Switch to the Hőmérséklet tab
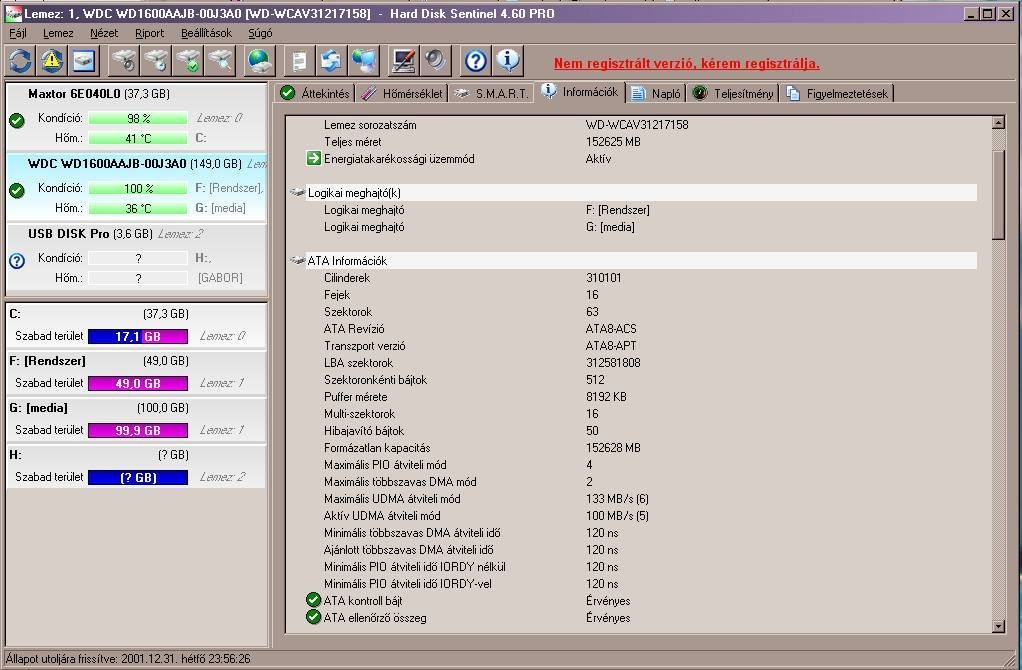 click(400, 93)
